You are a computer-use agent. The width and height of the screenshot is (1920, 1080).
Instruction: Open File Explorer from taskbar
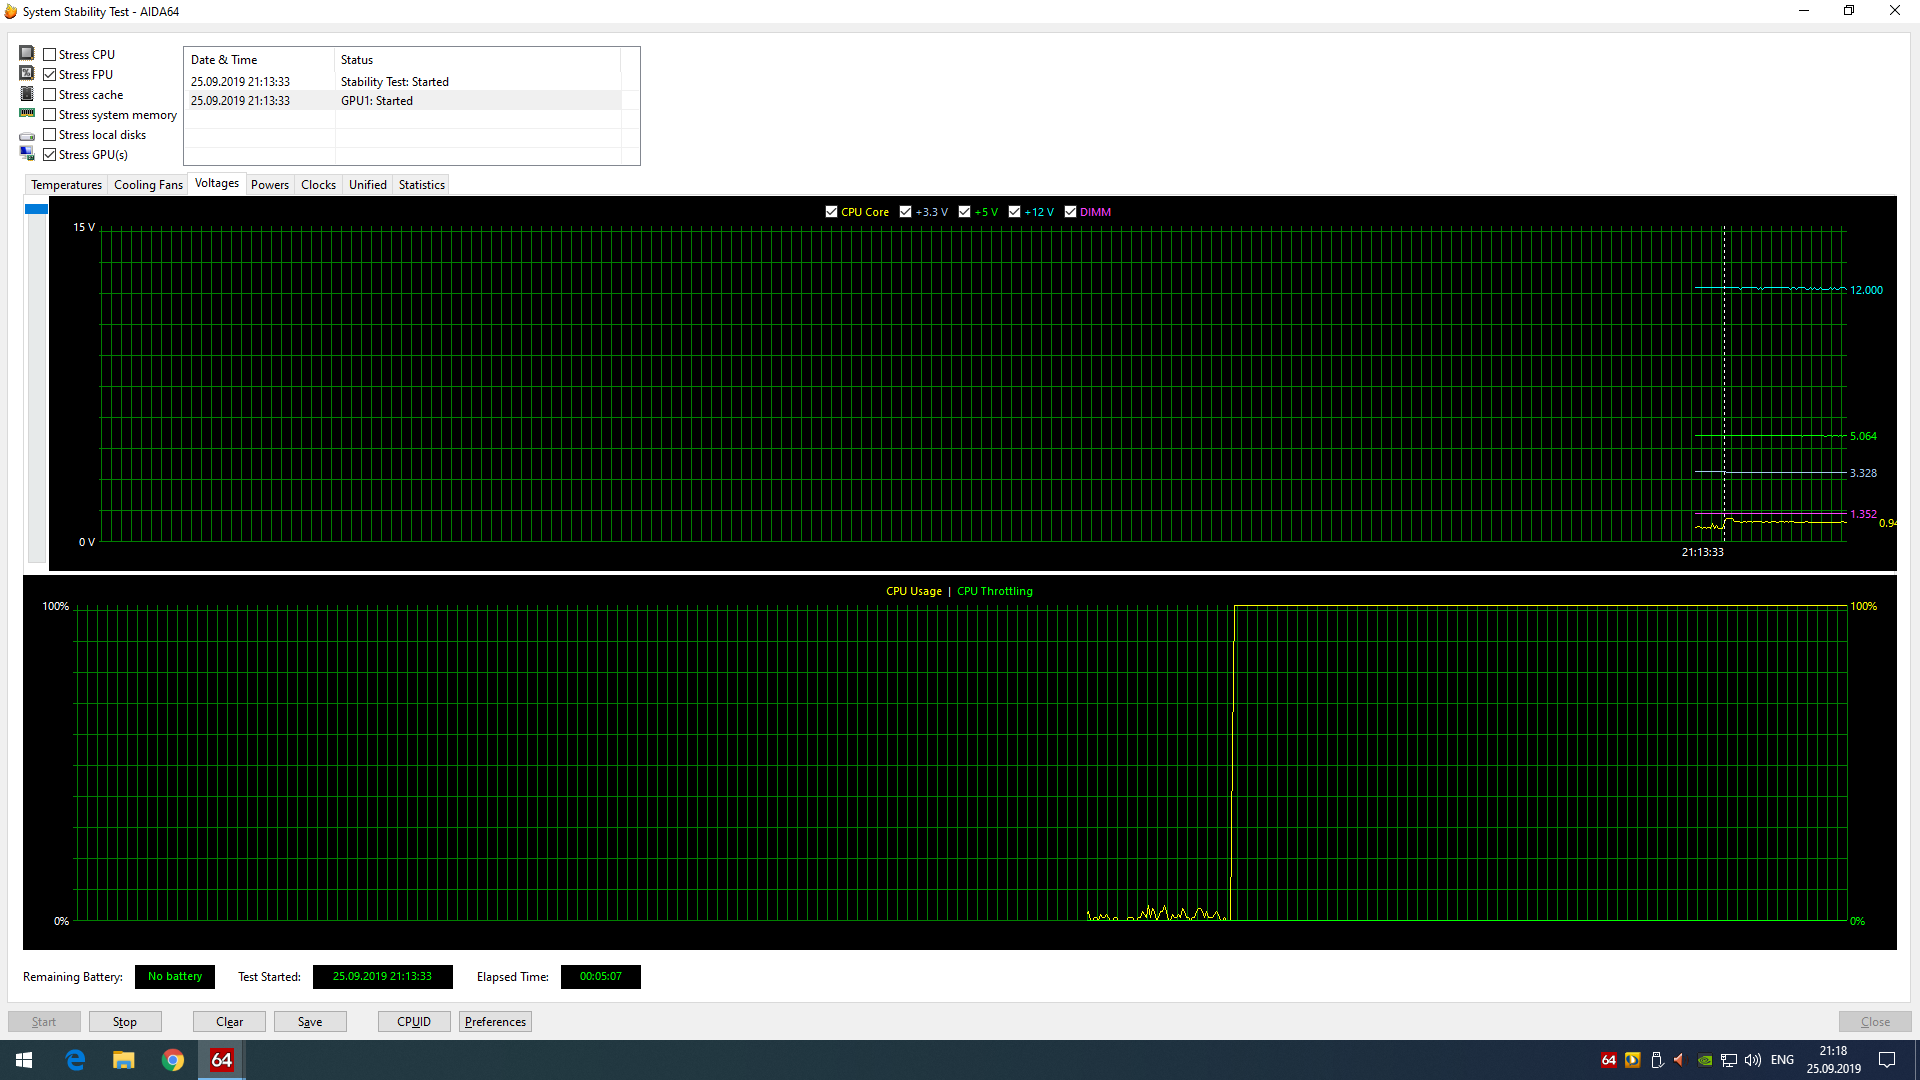pyautogui.click(x=124, y=1060)
